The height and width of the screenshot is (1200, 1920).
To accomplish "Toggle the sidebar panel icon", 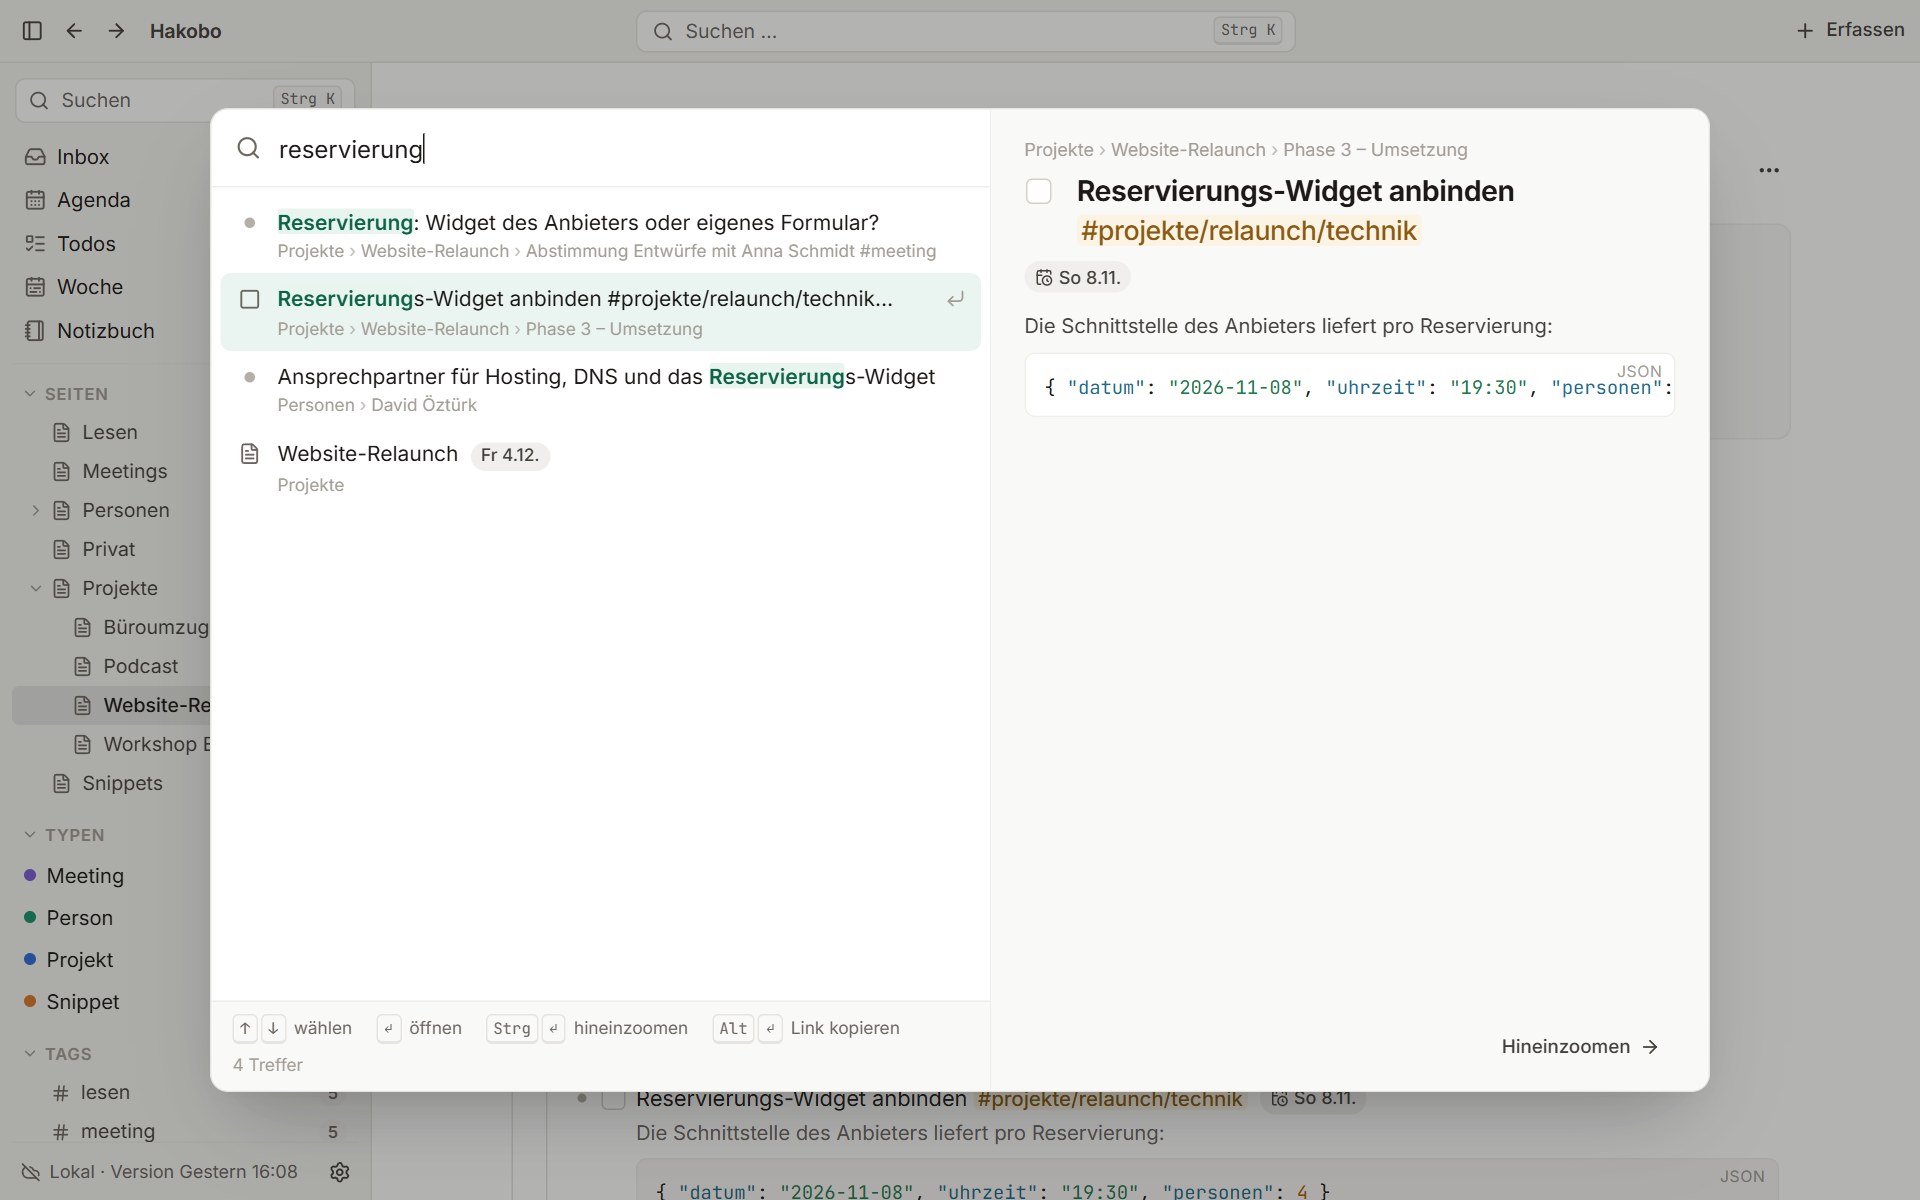I will pyautogui.click(x=32, y=31).
